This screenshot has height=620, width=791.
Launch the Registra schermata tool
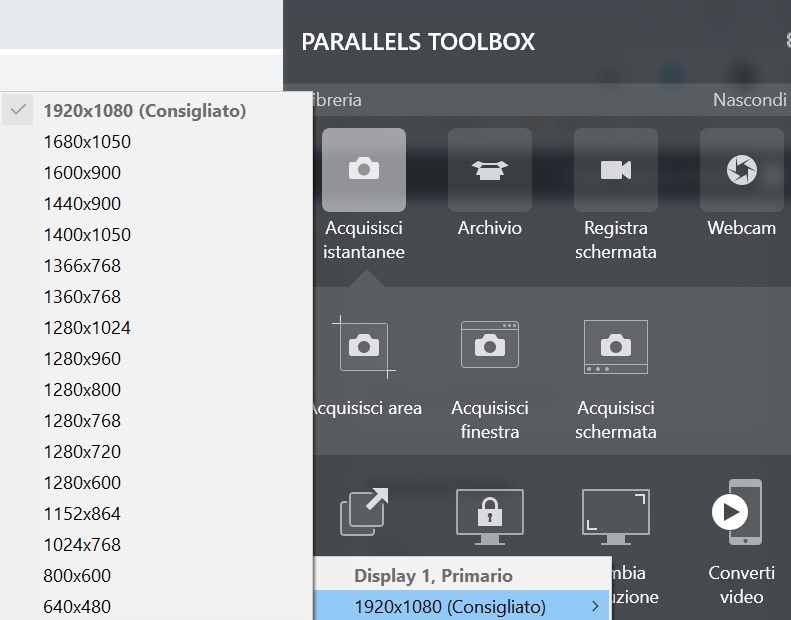(x=616, y=170)
